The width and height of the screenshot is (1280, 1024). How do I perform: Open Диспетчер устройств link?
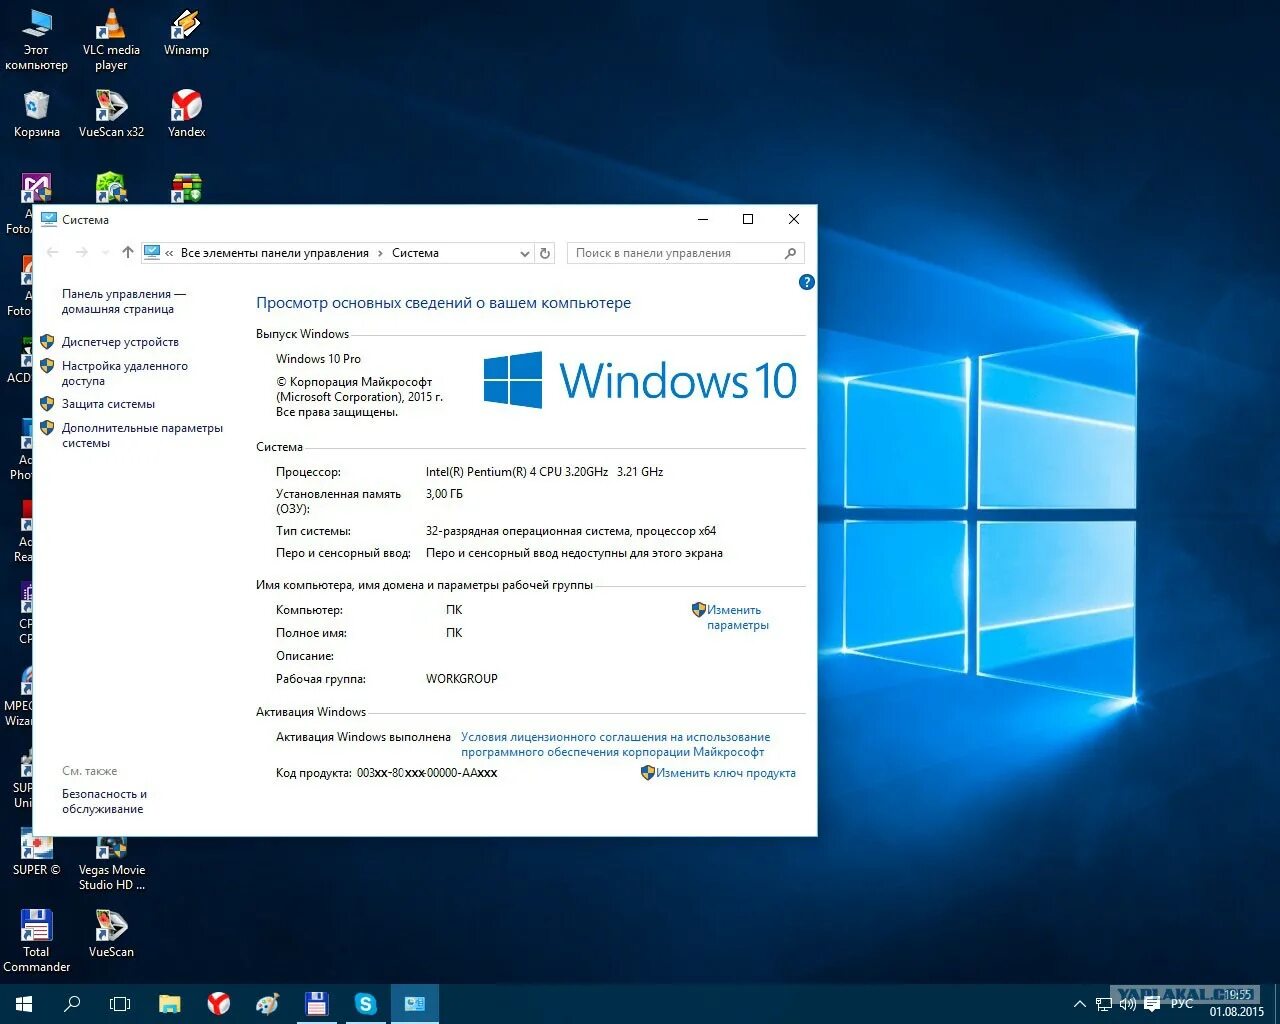[120, 342]
